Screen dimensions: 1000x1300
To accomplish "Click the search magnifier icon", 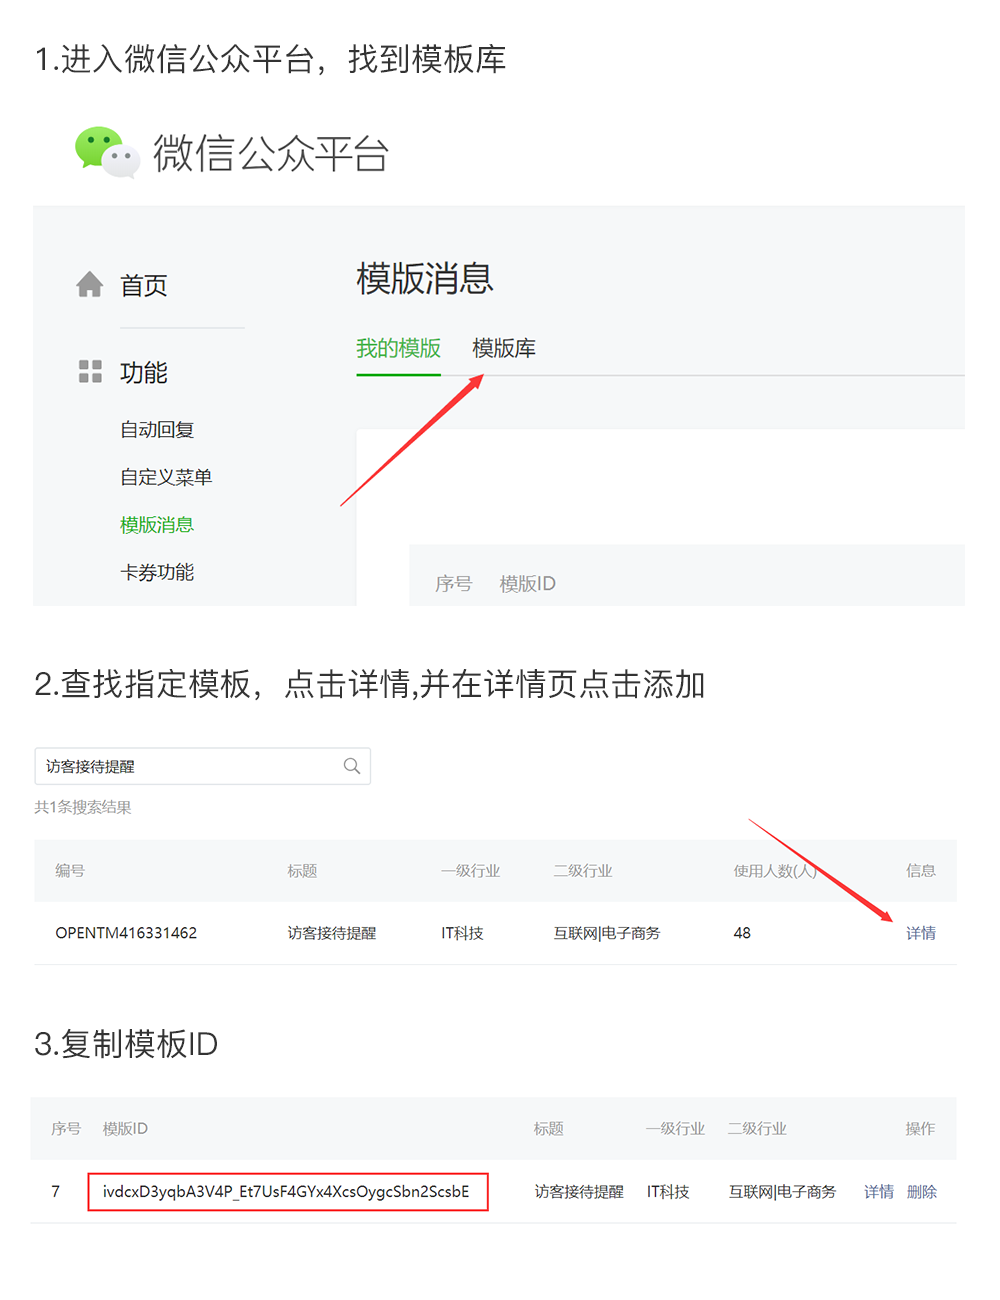I will coord(352,766).
